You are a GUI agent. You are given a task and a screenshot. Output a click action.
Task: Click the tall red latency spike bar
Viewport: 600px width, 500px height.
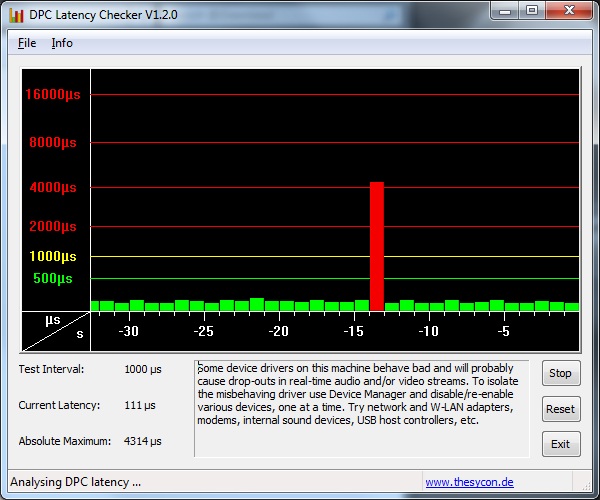[377, 245]
